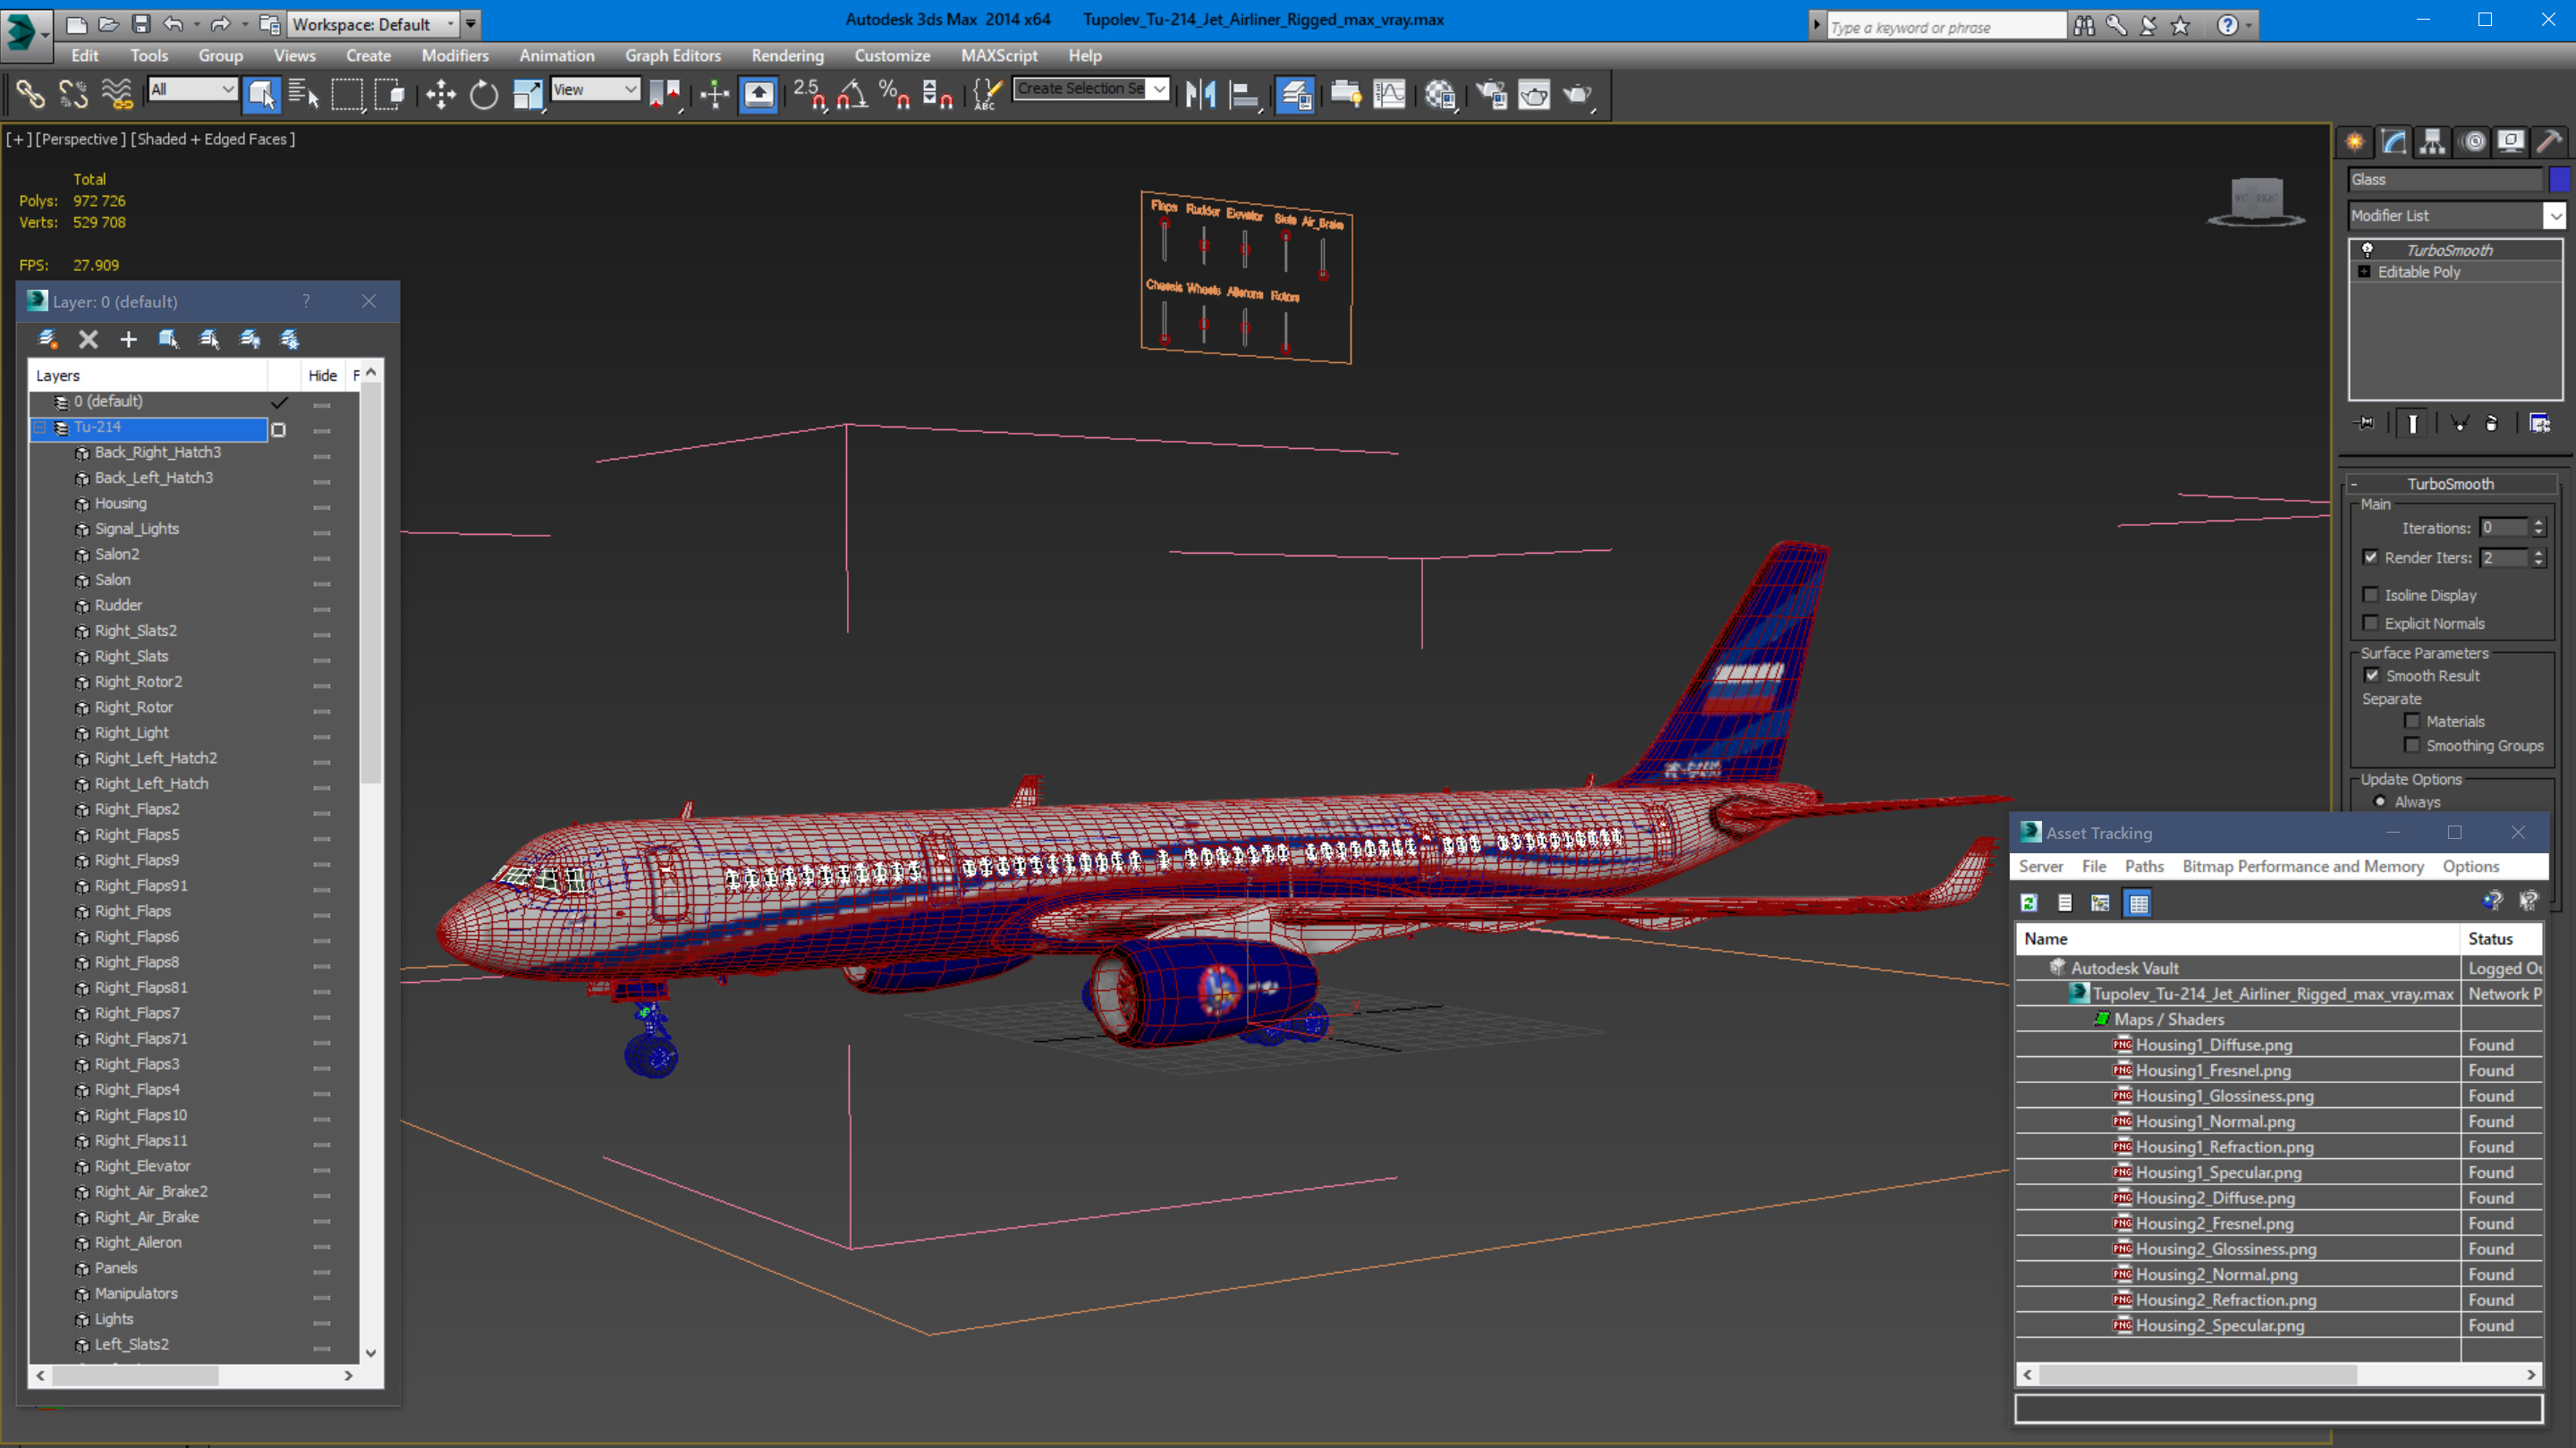The image size is (2576, 1448).
Task: Open quick access toolbar customize arrow
Action: pyautogui.click(x=470, y=24)
